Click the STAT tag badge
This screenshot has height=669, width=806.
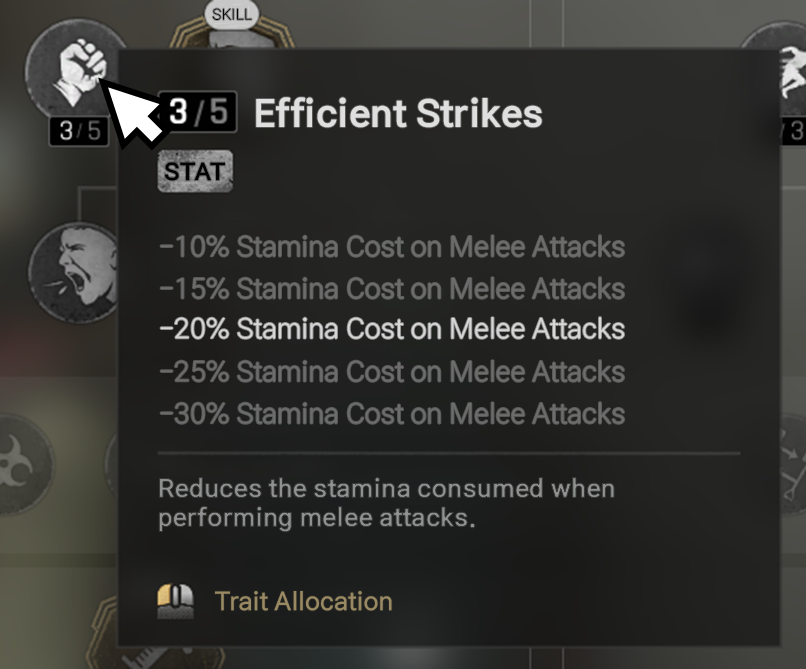click(195, 171)
